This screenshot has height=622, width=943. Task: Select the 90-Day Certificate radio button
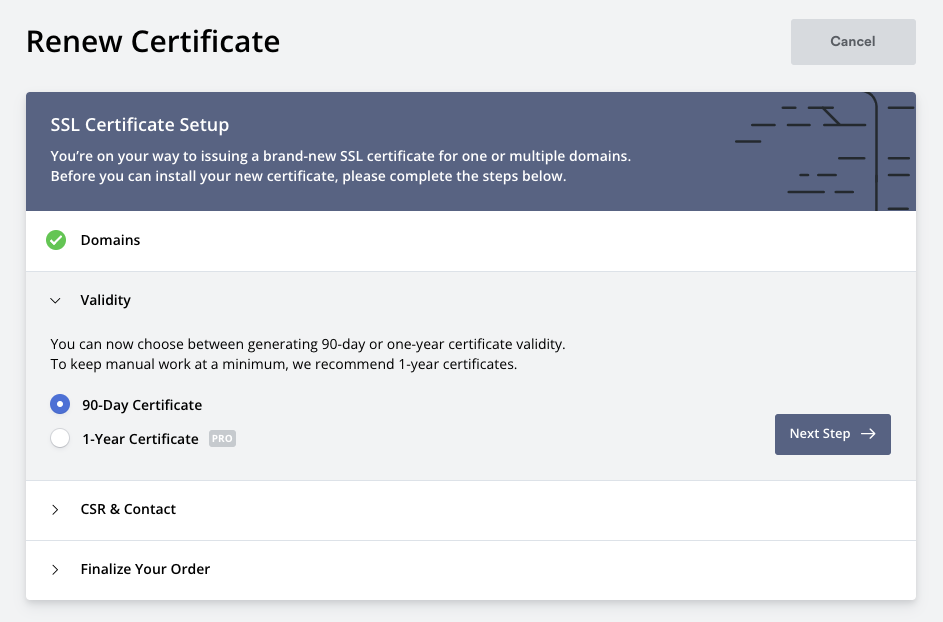[60, 405]
